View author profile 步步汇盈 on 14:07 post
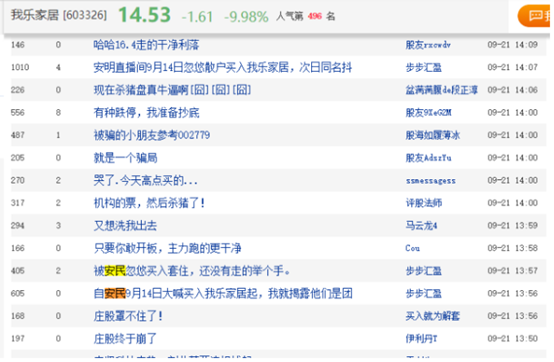This screenshot has width=554, height=362. tap(424, 67)
